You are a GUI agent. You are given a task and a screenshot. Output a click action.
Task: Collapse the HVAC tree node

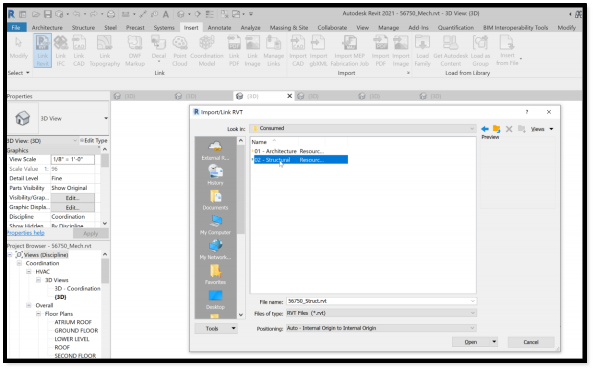coord(28,272)
